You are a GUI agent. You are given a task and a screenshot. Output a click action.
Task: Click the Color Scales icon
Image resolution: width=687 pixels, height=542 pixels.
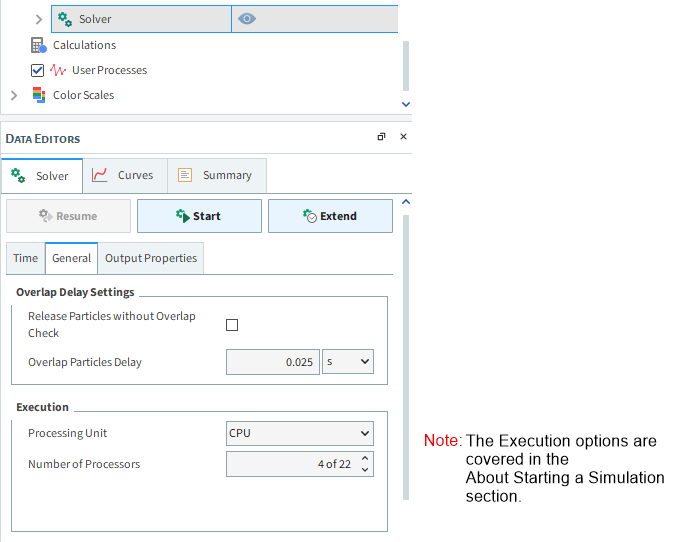point(39,95)
